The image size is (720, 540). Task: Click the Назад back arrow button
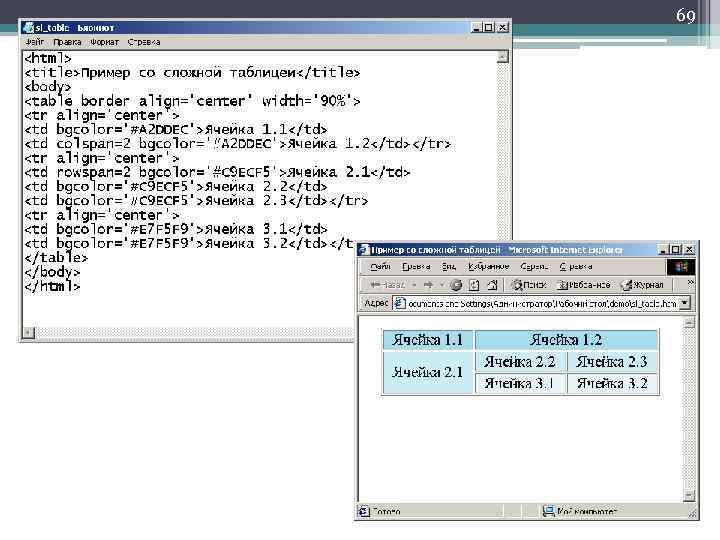pyautogui.click(x=387, y=285)
